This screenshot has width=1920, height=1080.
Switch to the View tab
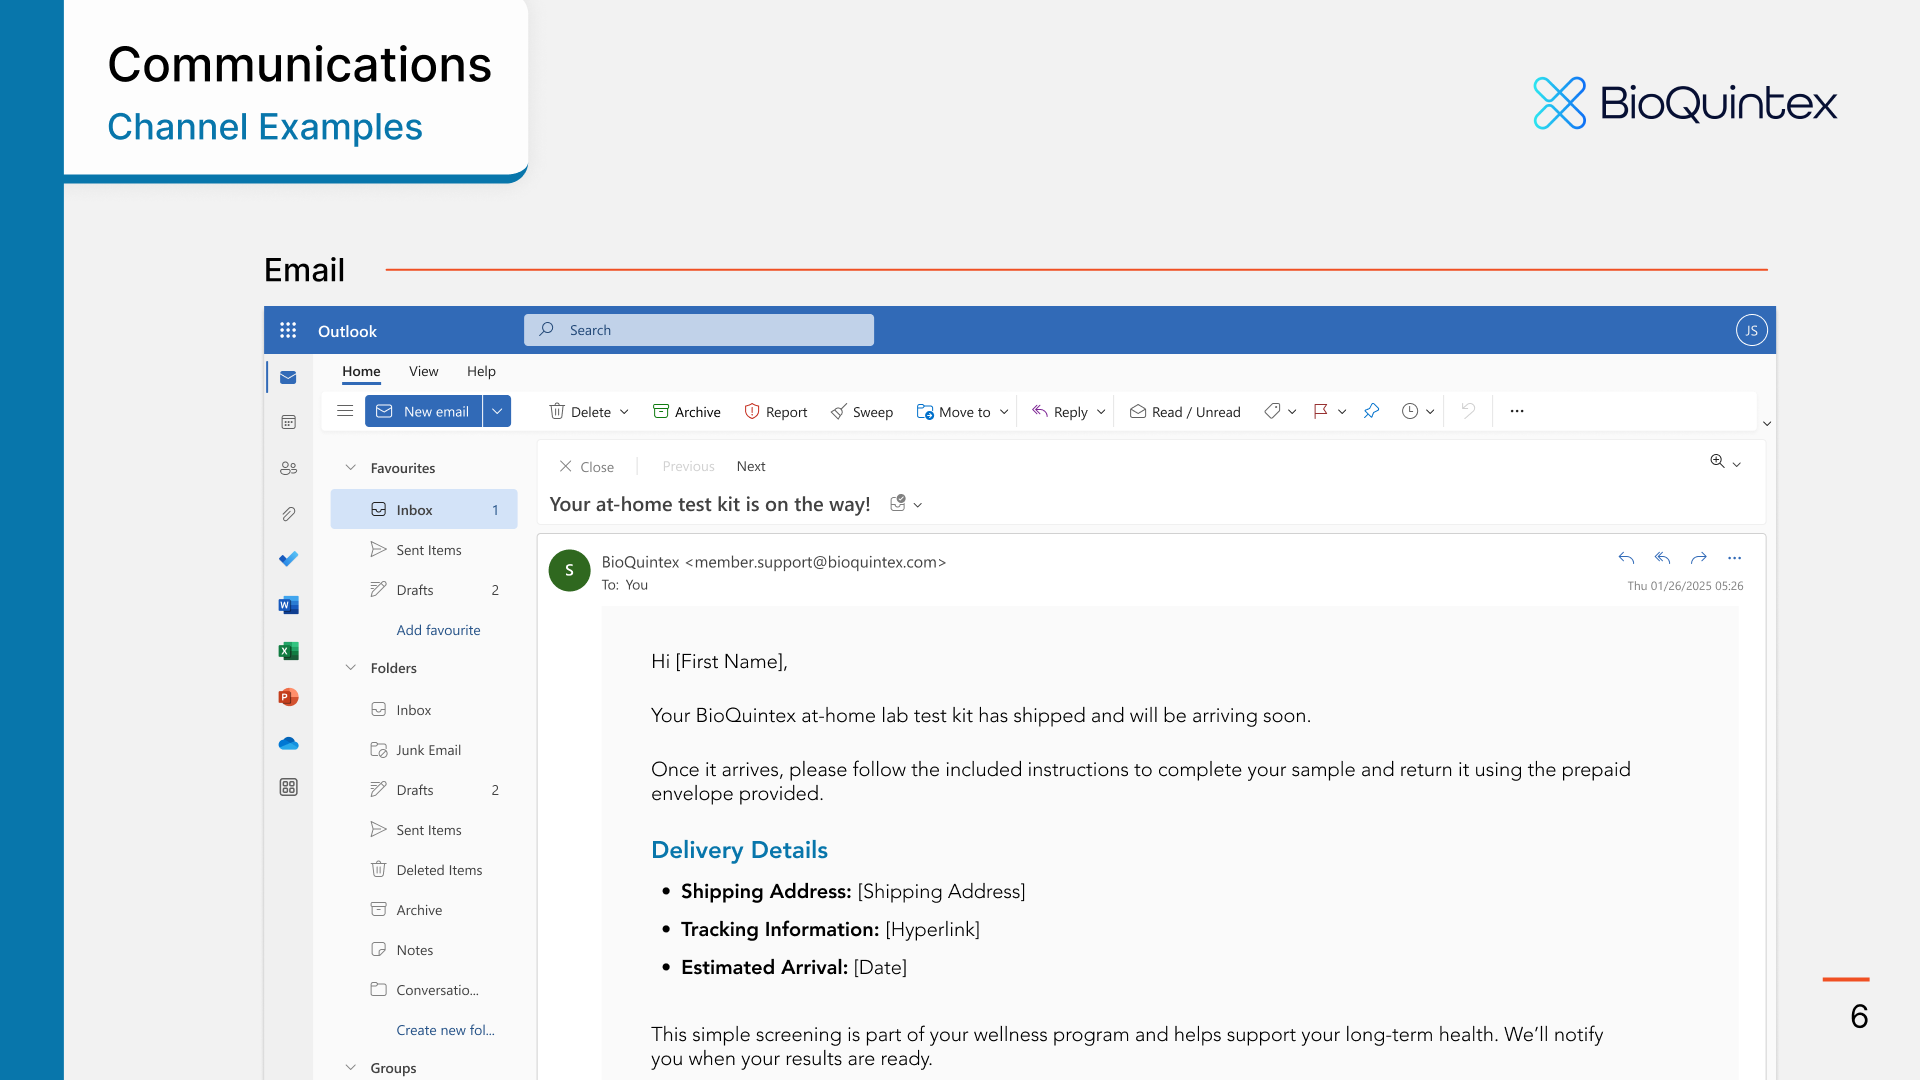[x=423, y=371]
